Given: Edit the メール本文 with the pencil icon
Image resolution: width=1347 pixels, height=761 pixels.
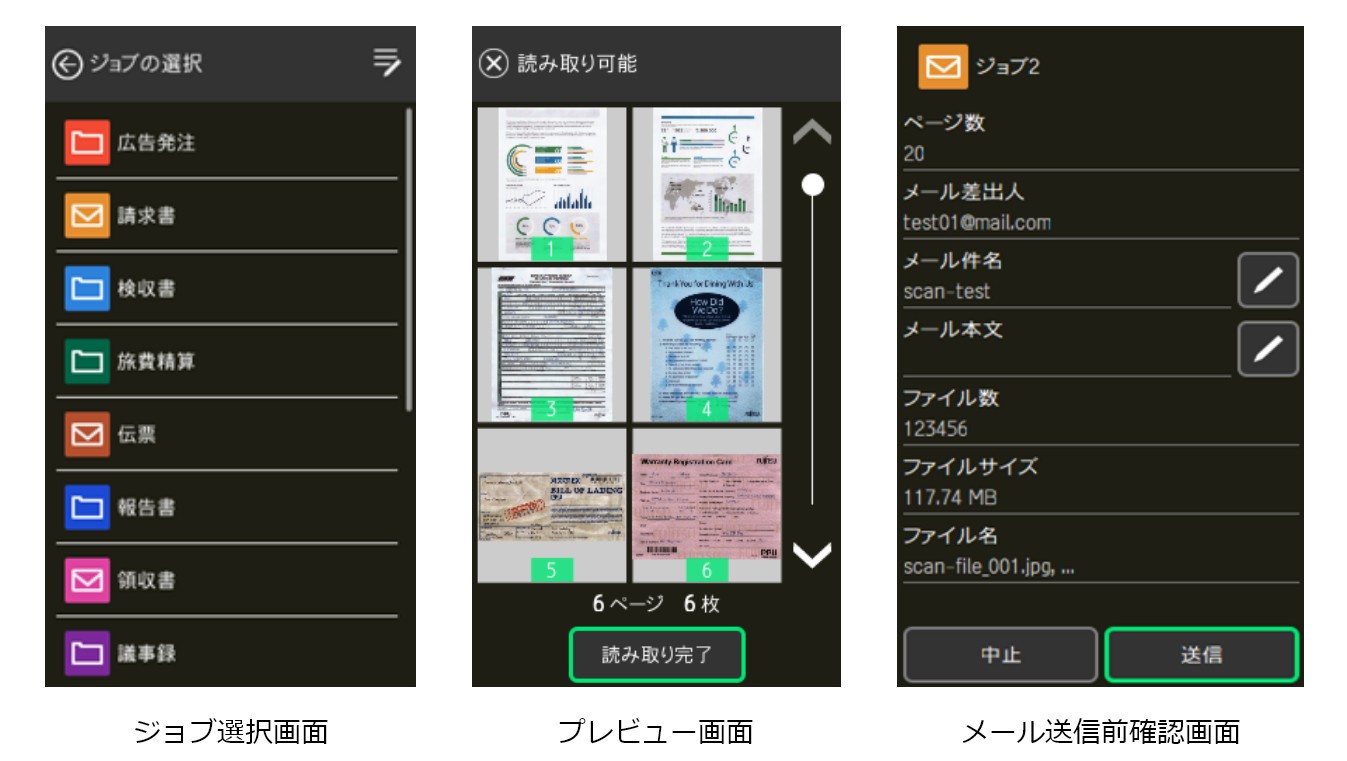Looking at the screenshot, I should tap(1267, 349).
